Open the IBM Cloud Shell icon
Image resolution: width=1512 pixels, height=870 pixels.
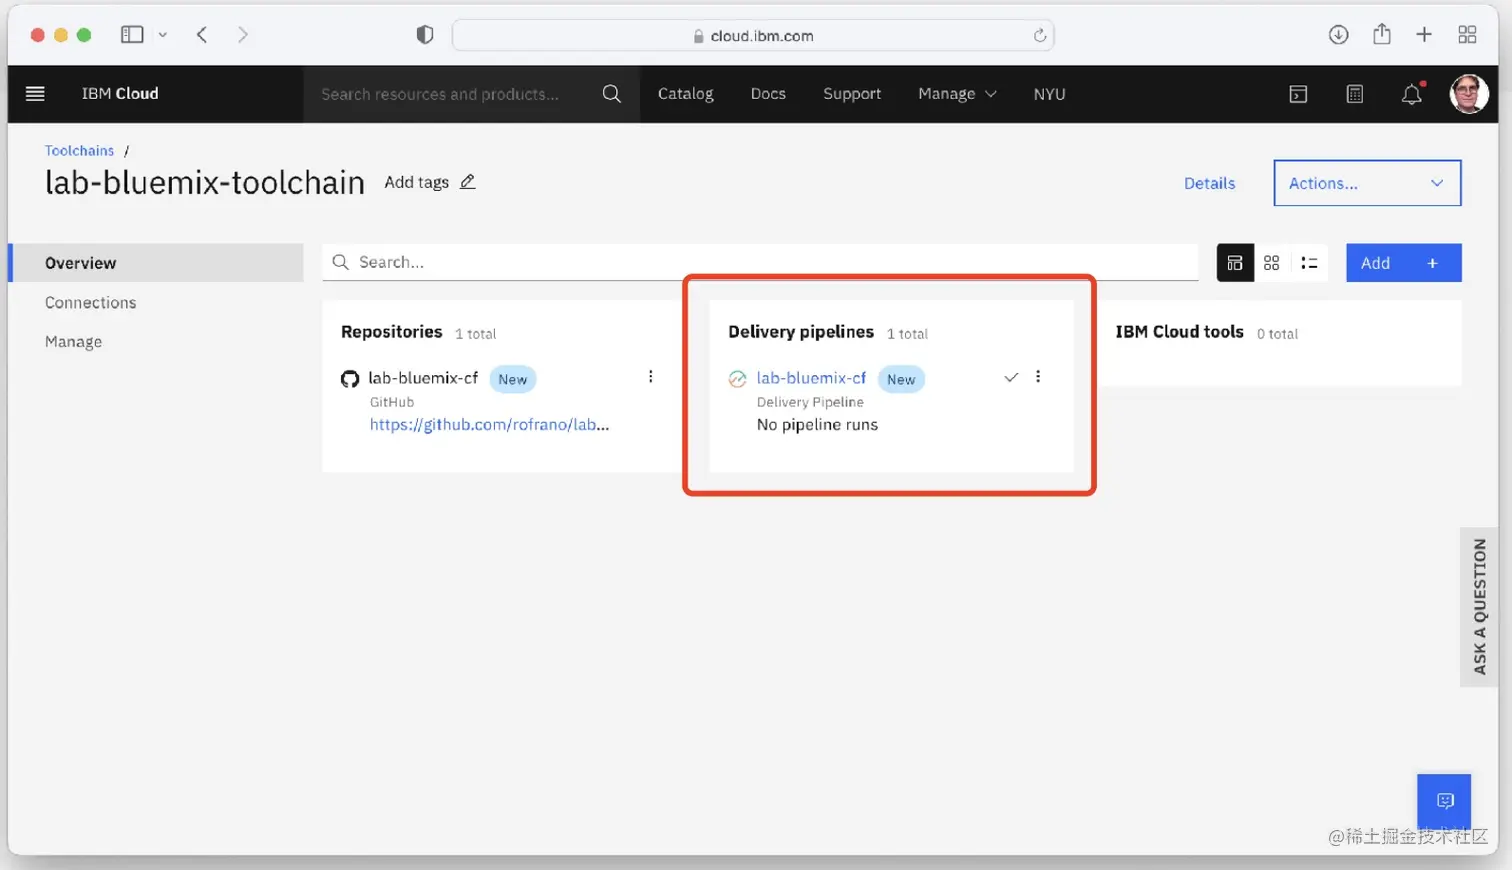click(1298, 94)
